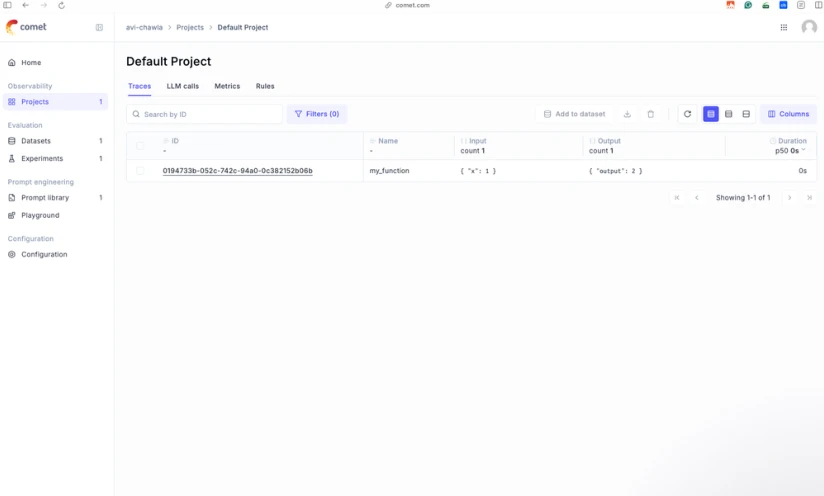Open Projects in the sidebar
This screenshot has width=824, height=496.
(55, 102)
